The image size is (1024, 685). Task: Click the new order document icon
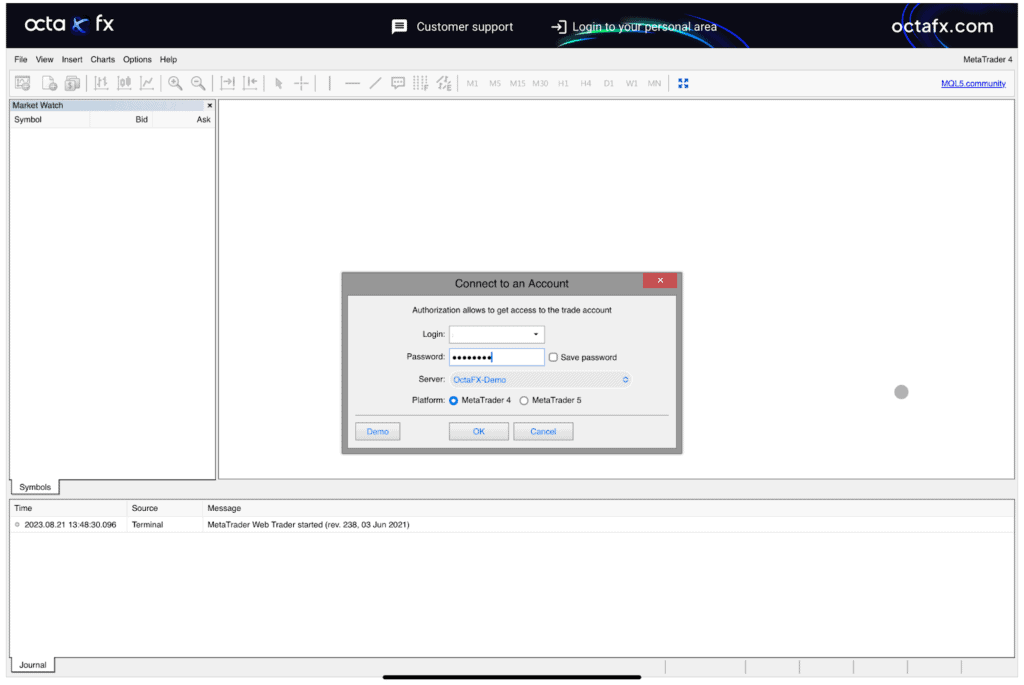[49, 83]
